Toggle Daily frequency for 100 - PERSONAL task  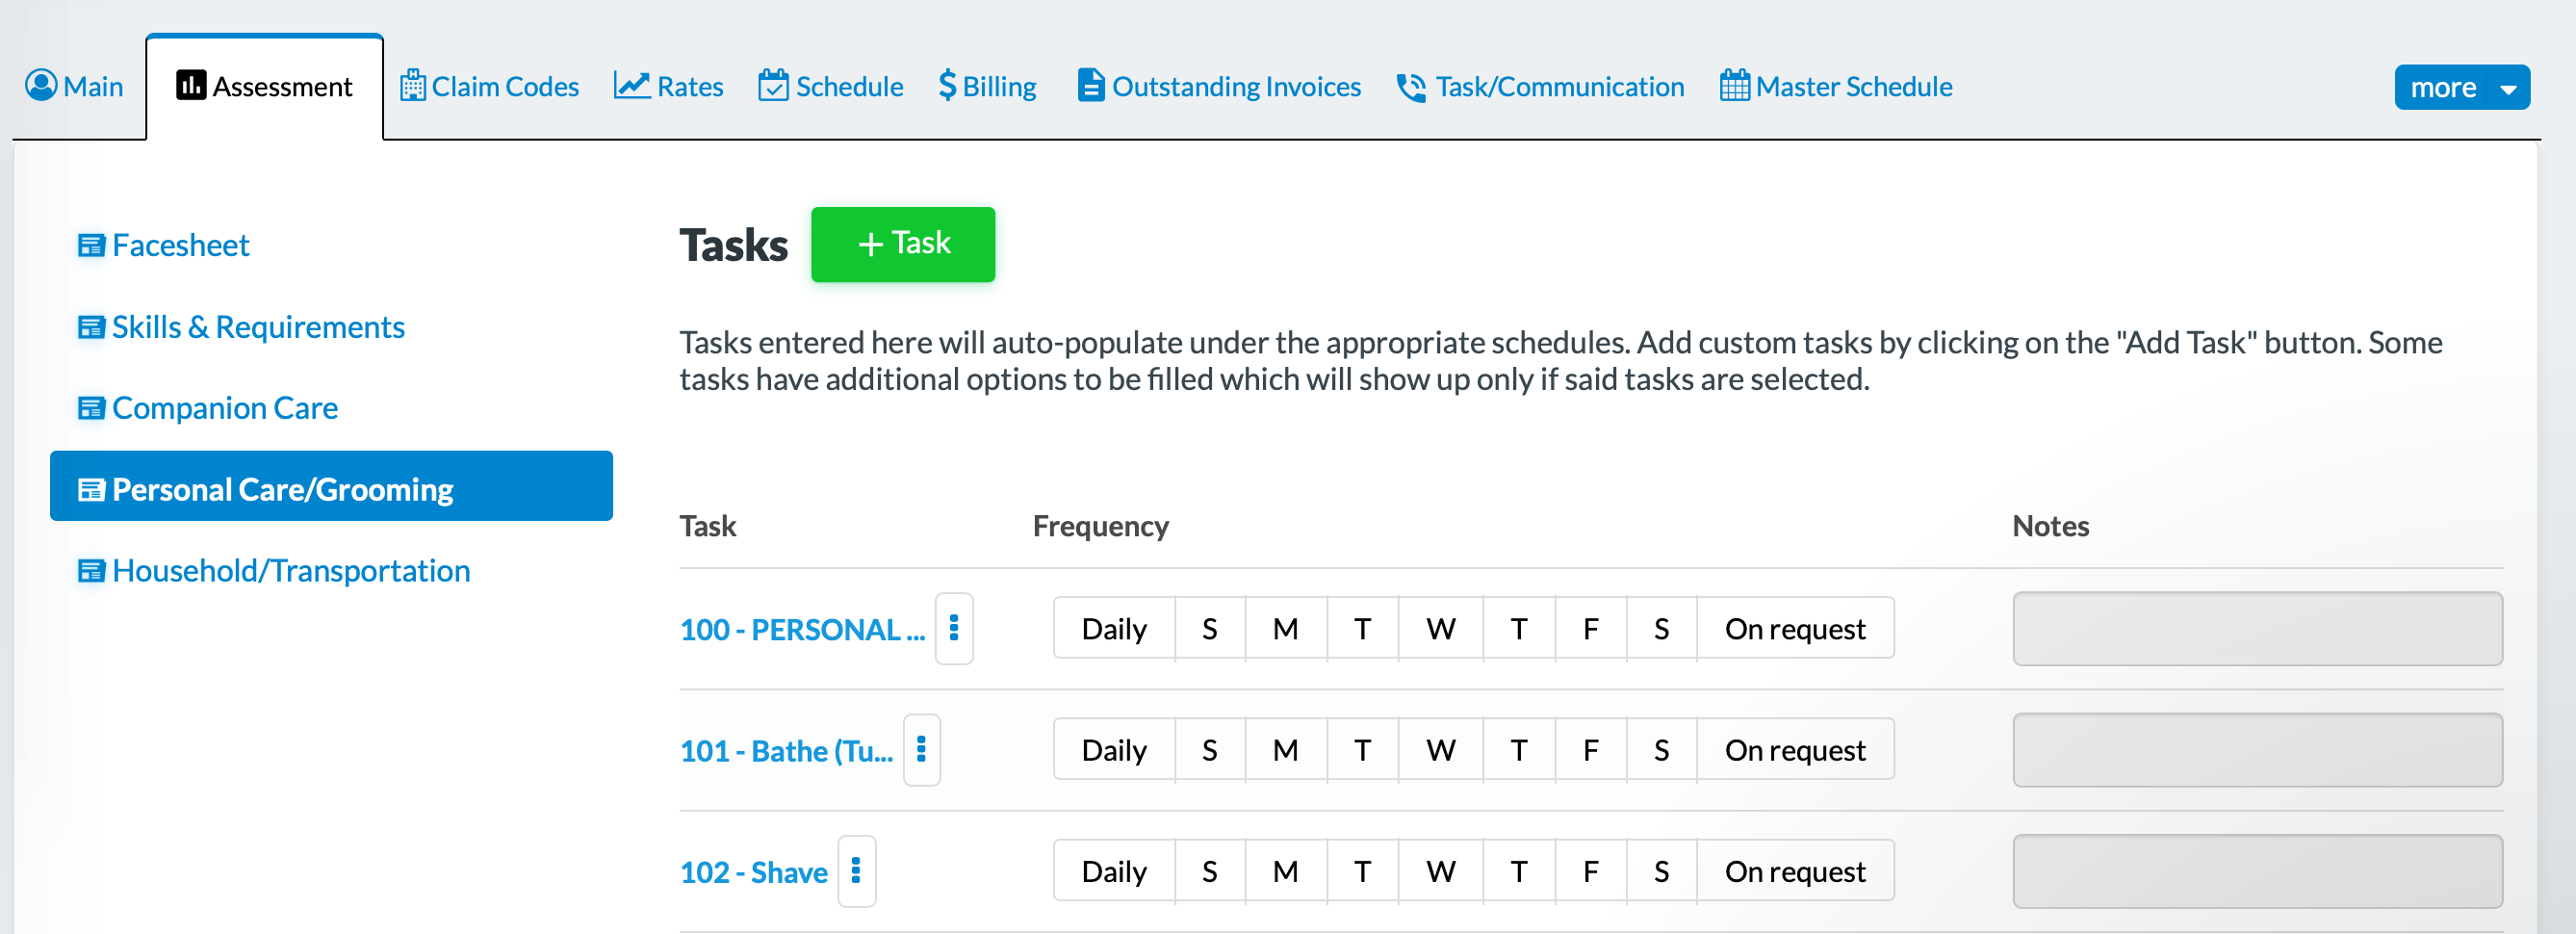(1113, 629)
